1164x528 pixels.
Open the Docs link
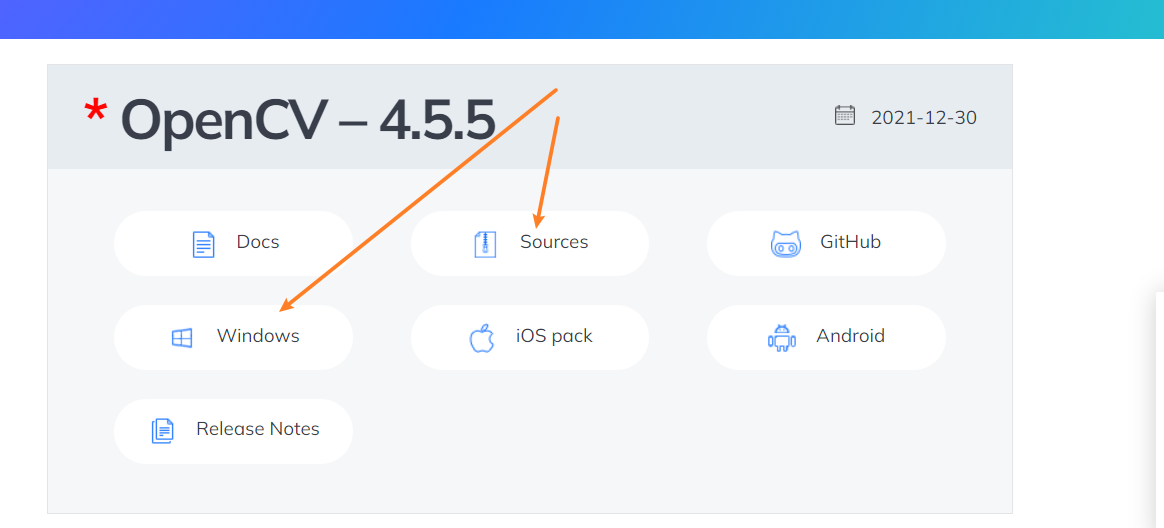[233, 244]
